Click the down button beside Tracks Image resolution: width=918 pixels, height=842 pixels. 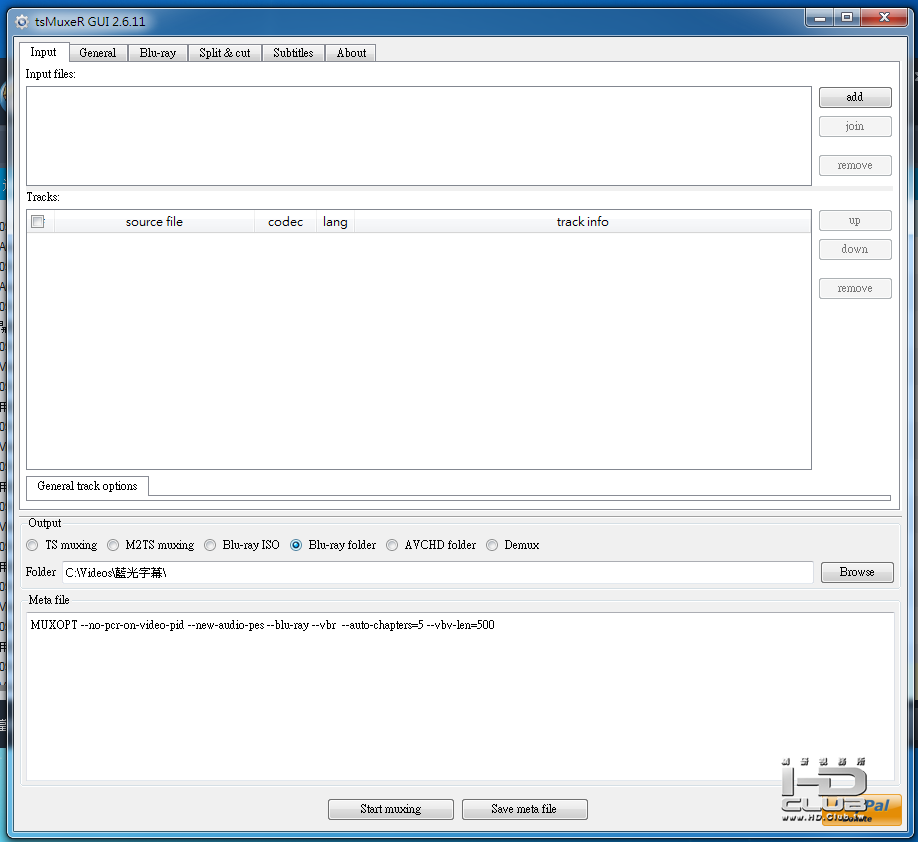point(855,249)
